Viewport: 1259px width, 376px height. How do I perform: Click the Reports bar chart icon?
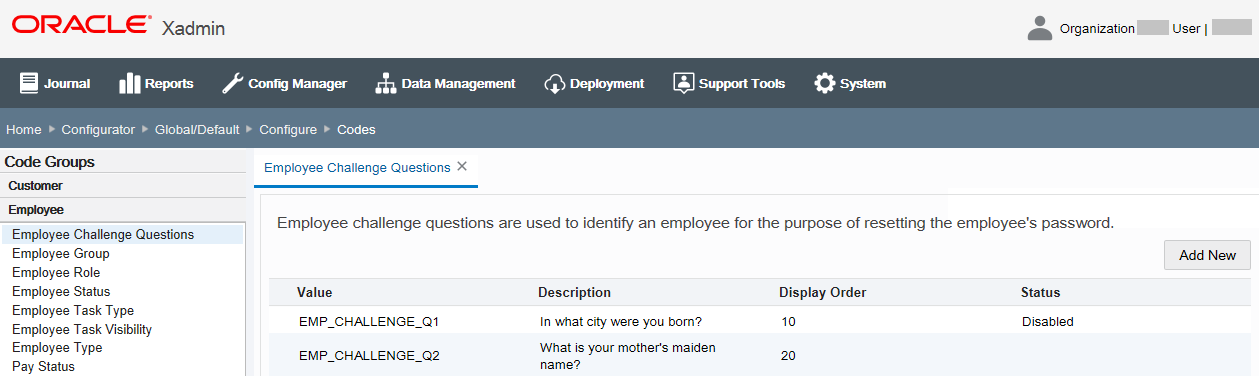pyautogui.click(x=129, y=83)
